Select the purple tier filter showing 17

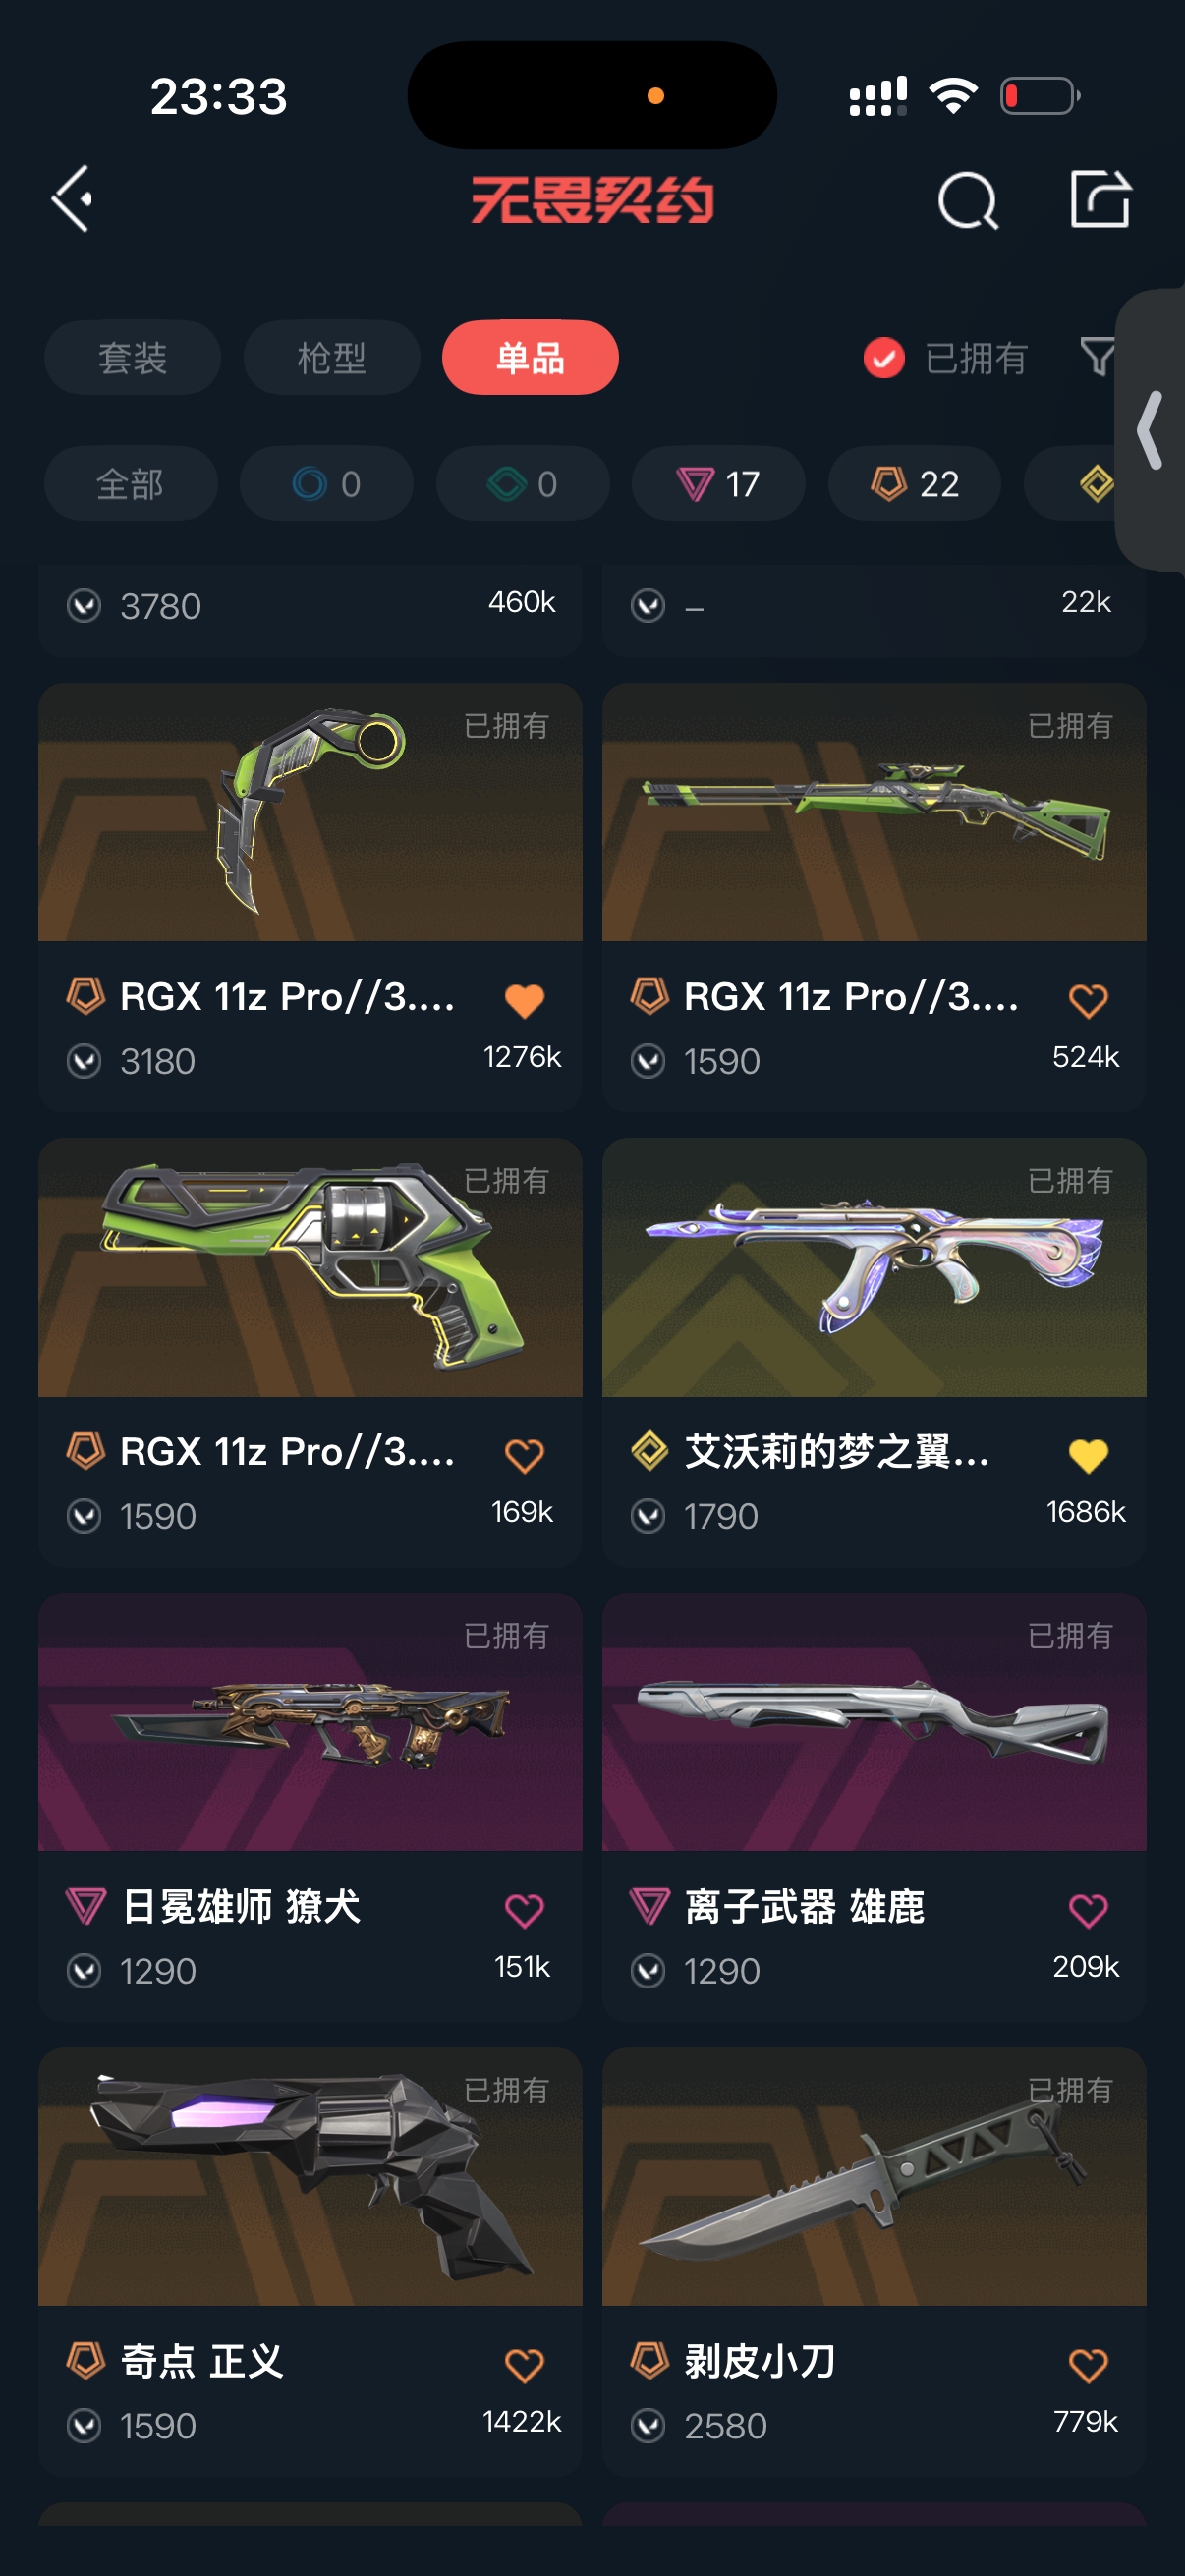coord(718,484)
